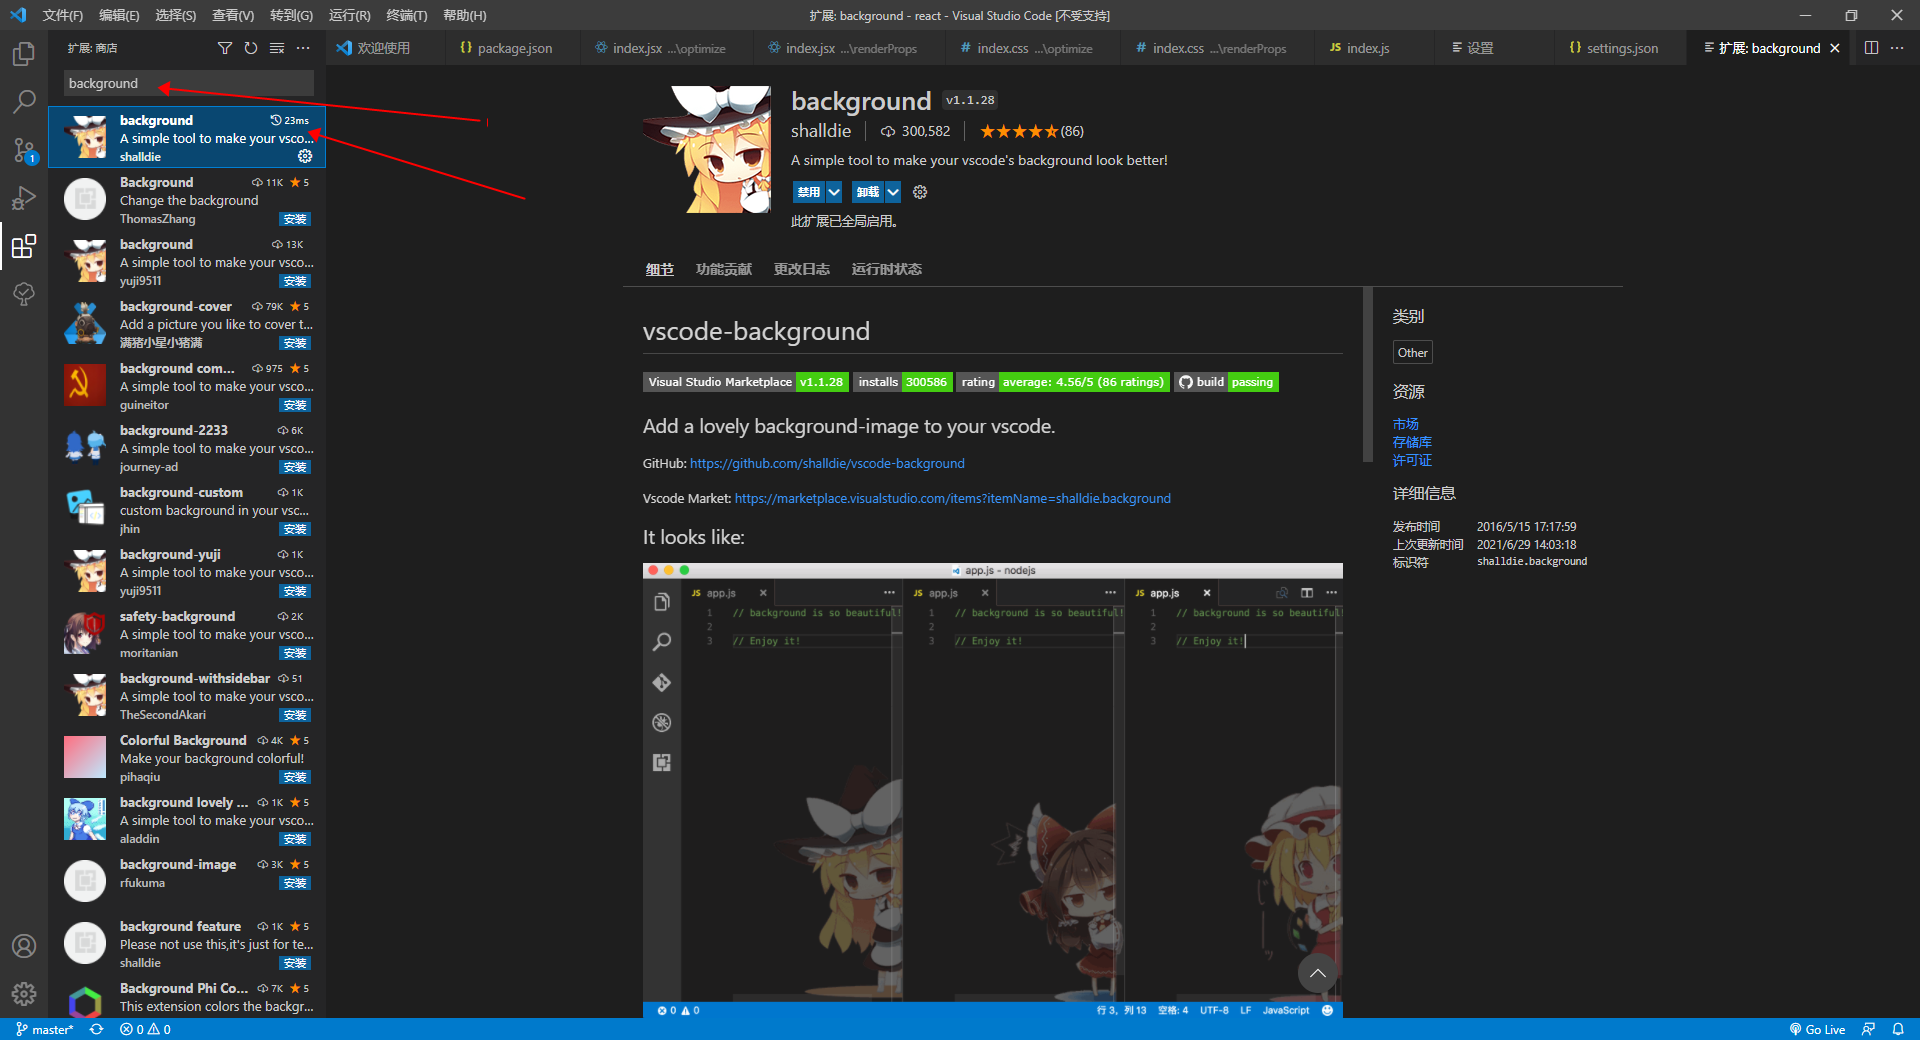Click the gear beside the 卸载 button

920,192
